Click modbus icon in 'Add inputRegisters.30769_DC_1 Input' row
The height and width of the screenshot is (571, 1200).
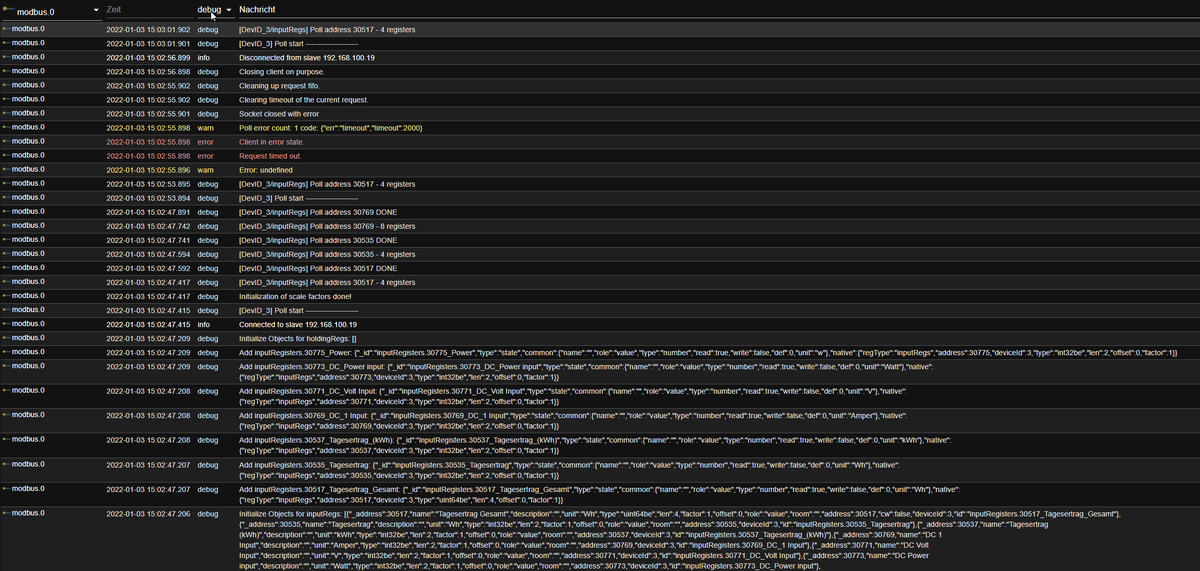pyautogui.click(x=8, y=414)
